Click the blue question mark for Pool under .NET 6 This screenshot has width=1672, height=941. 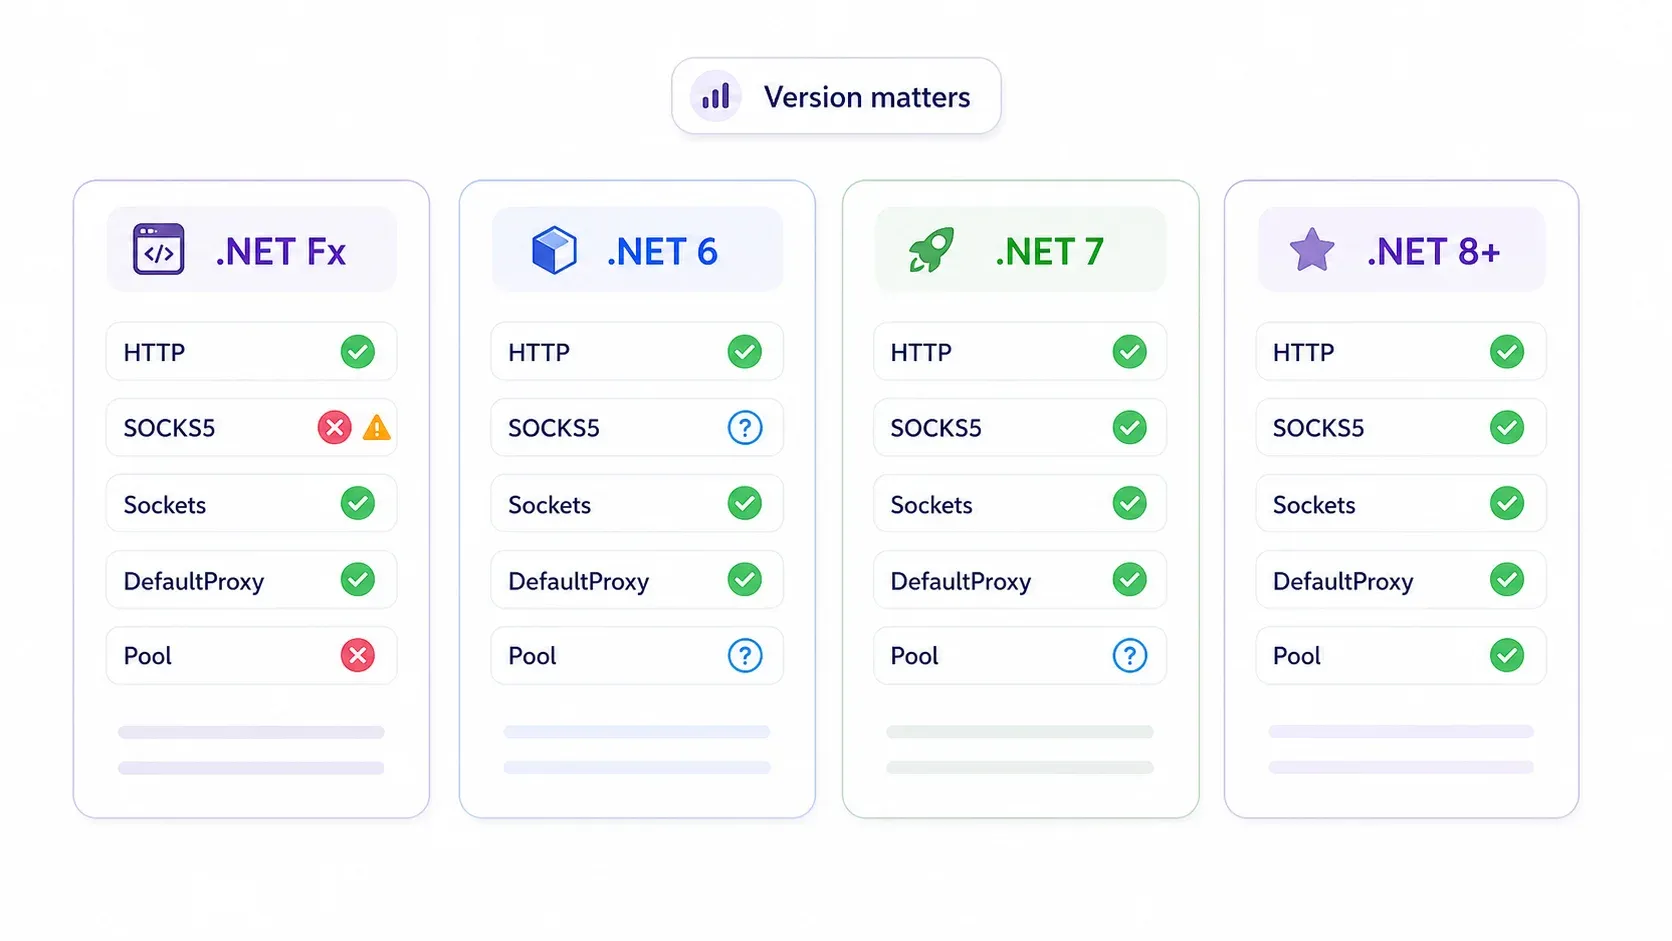(745, 656)
